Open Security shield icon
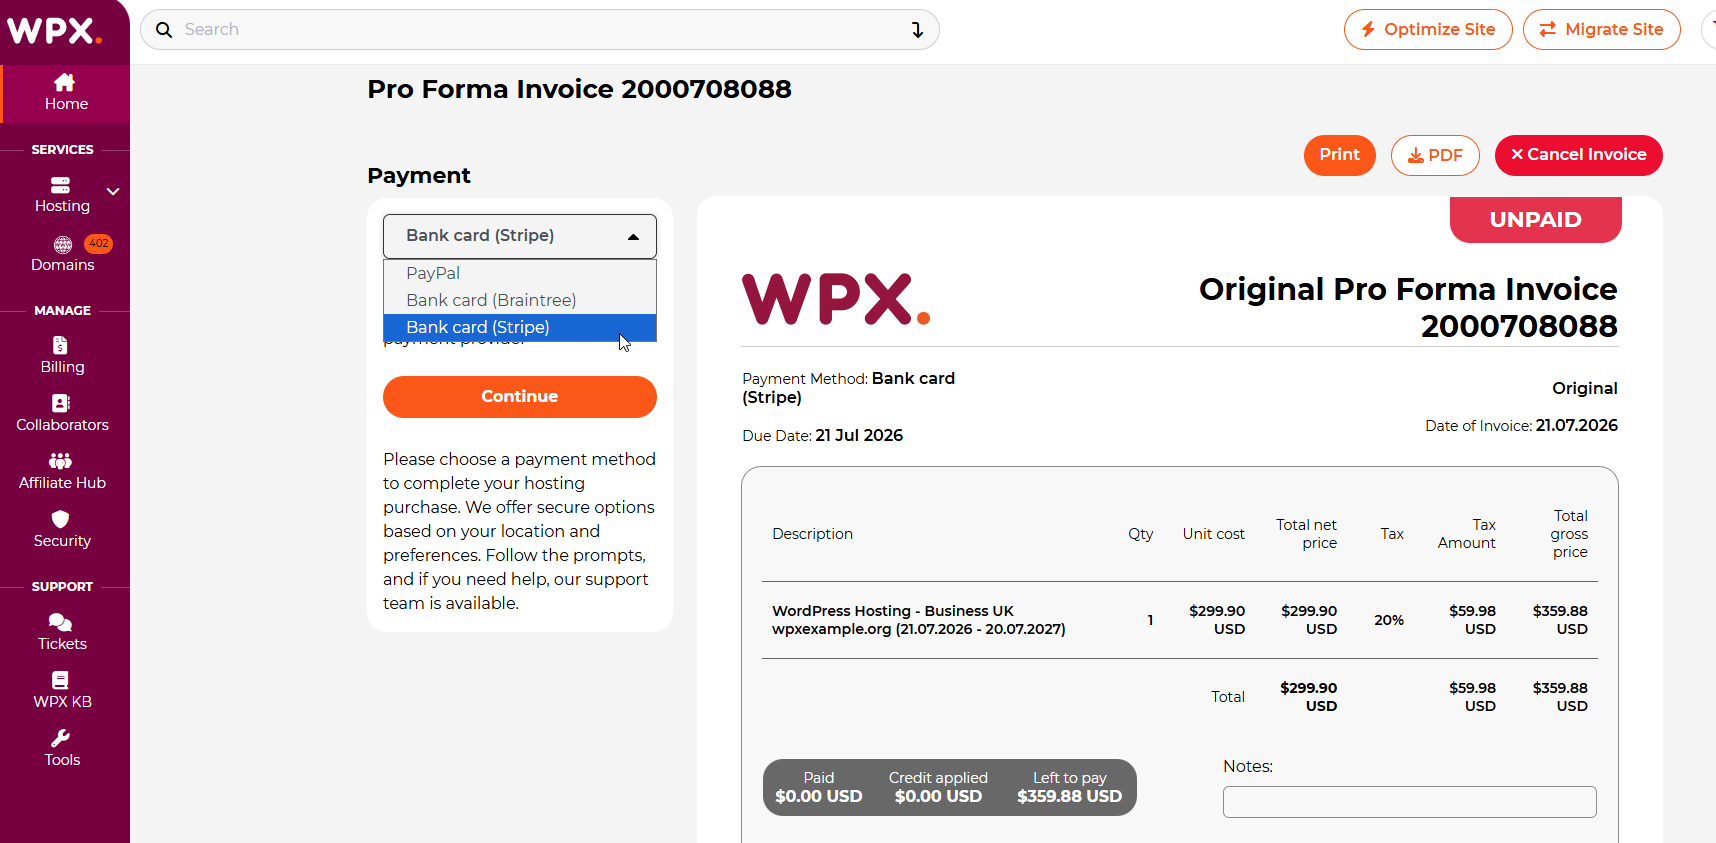Screen dimensions: 1716x843 coord(61,519)
